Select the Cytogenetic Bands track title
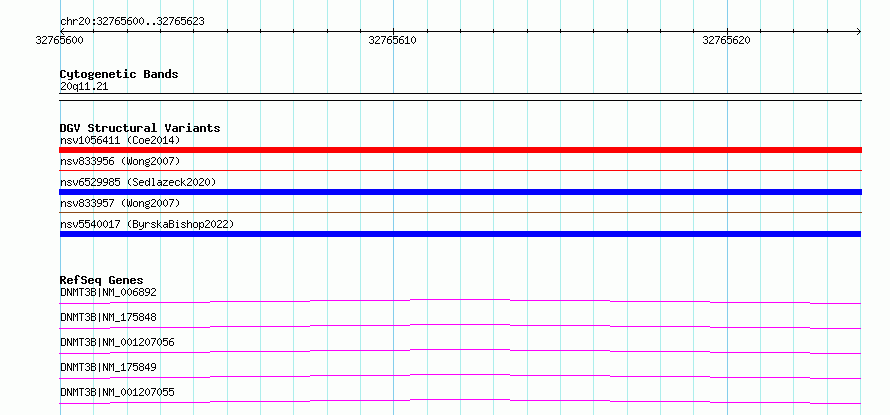Screen dimensions: 890x415 pos(119,74)
